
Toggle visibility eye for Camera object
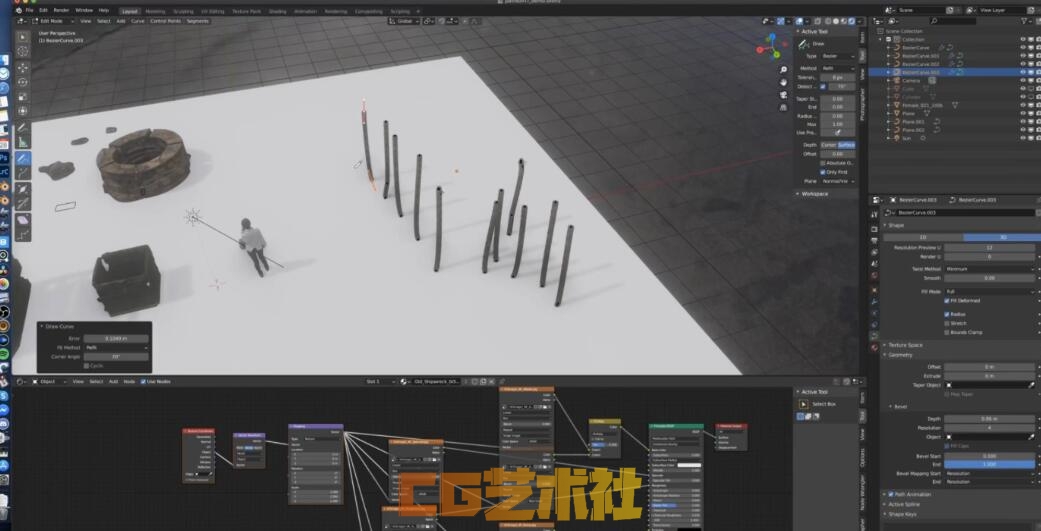coord(1023,80)
